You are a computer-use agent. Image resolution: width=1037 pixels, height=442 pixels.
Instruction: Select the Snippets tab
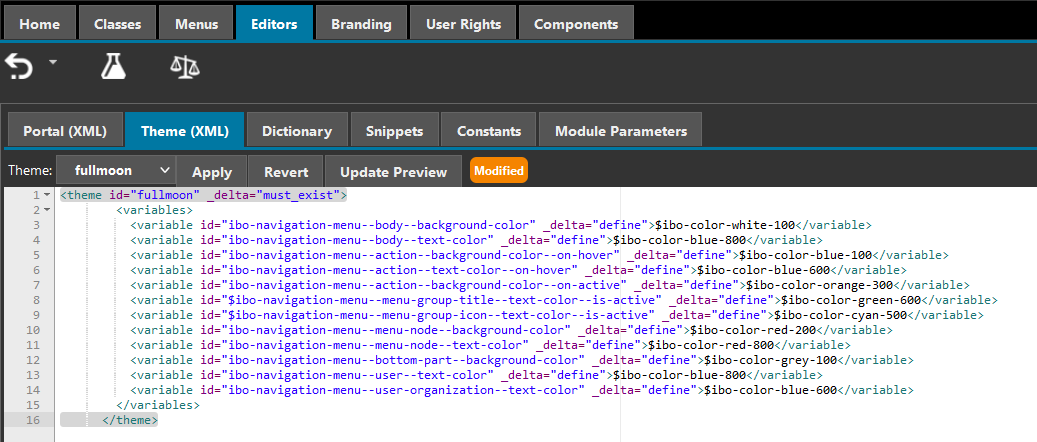393,130
